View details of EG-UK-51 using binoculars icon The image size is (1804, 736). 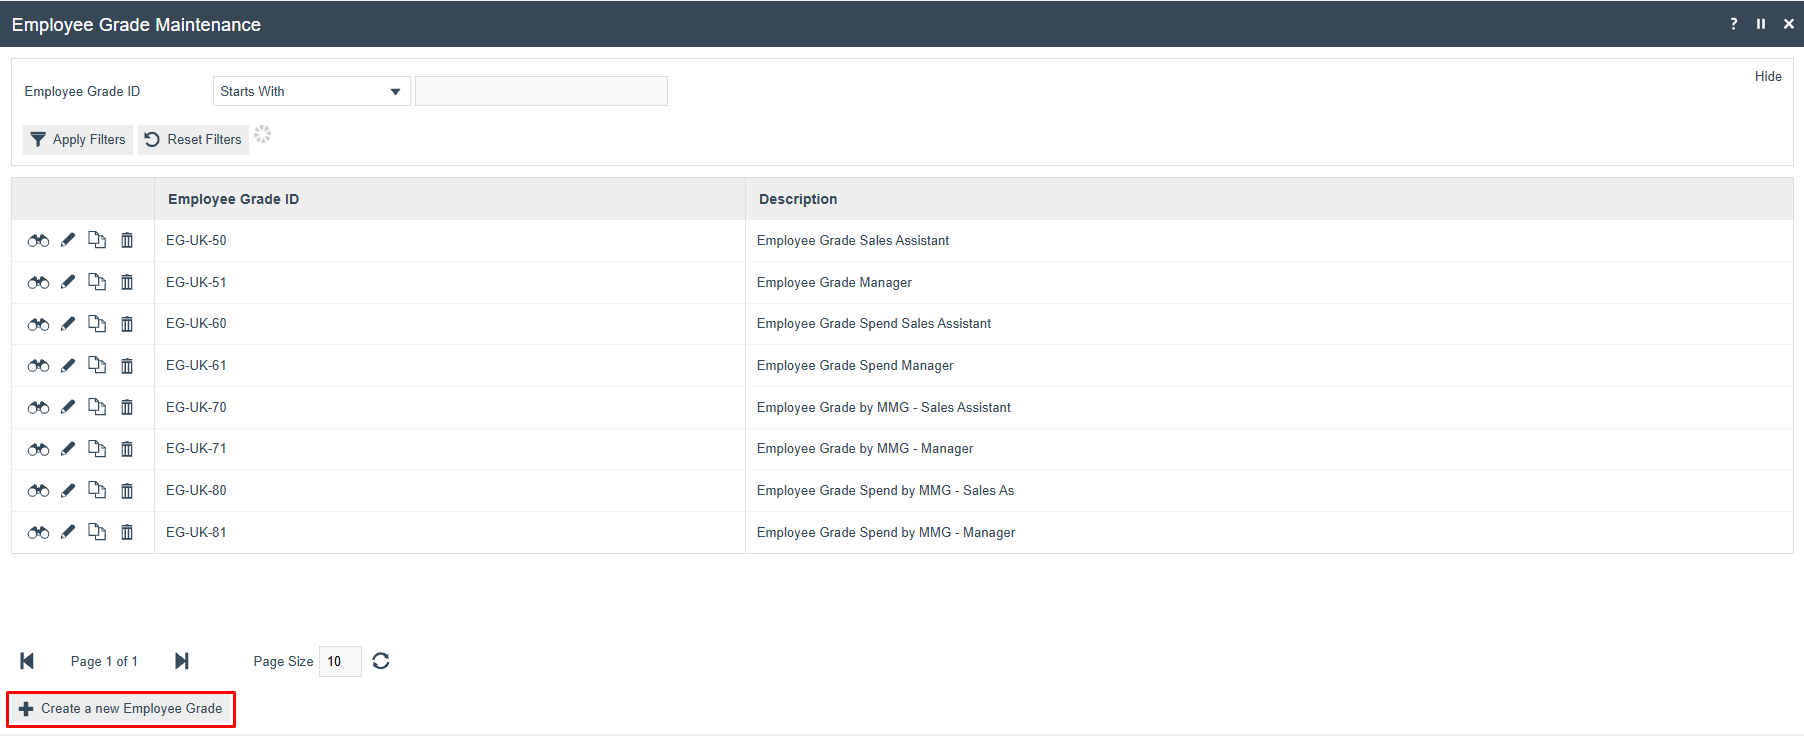(x=38, y=283)
